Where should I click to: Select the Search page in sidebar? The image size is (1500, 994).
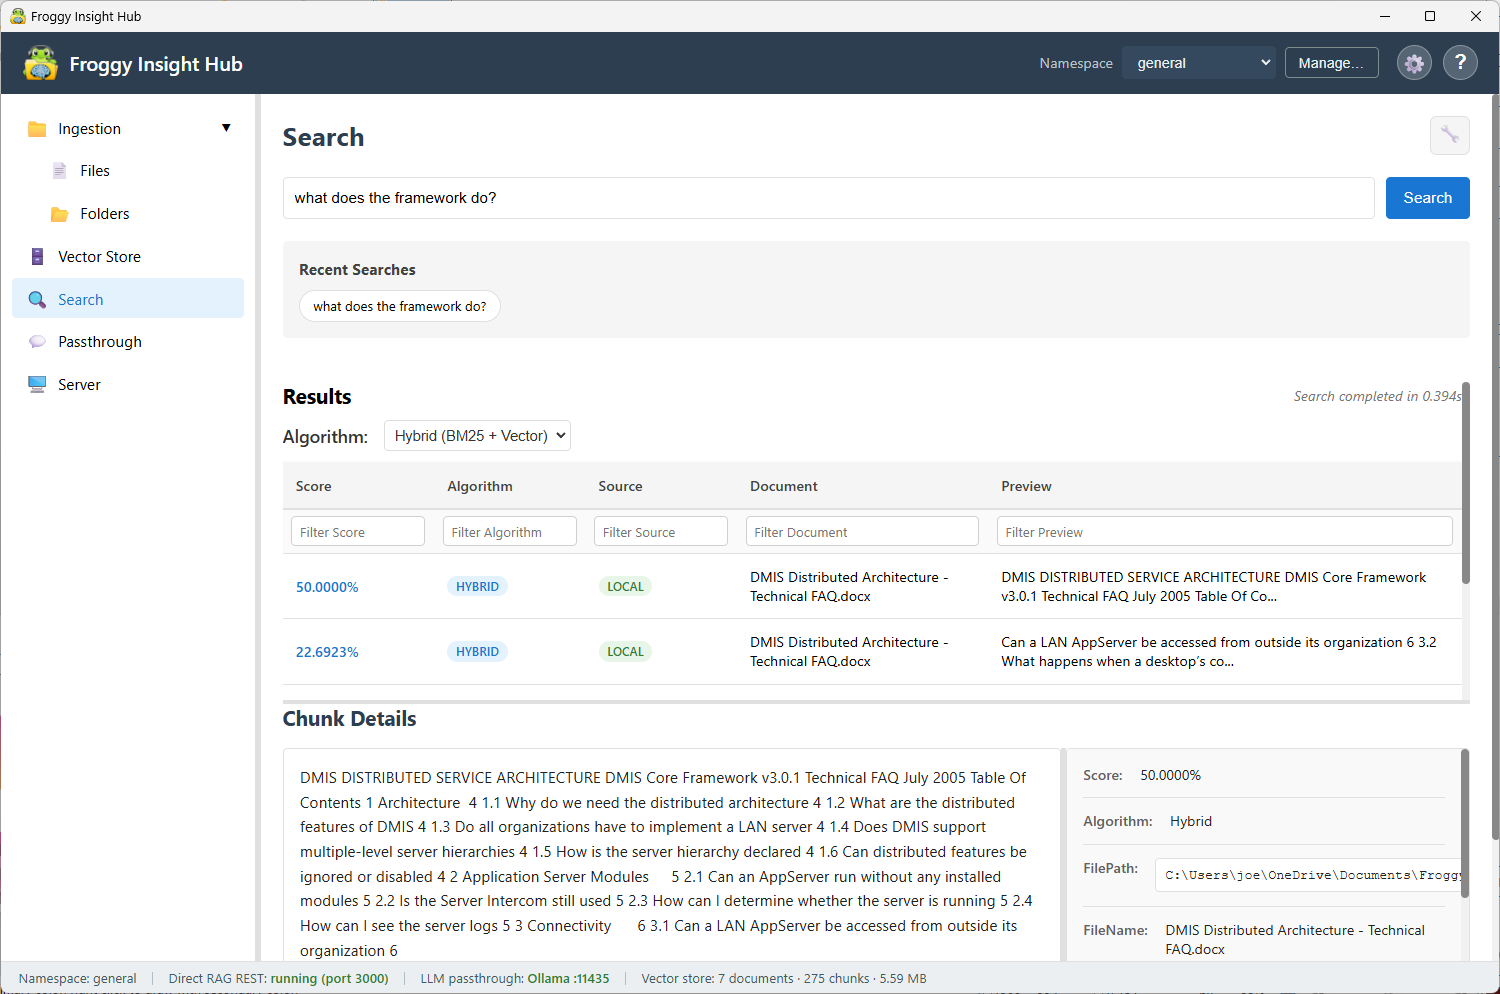[128, 299]
